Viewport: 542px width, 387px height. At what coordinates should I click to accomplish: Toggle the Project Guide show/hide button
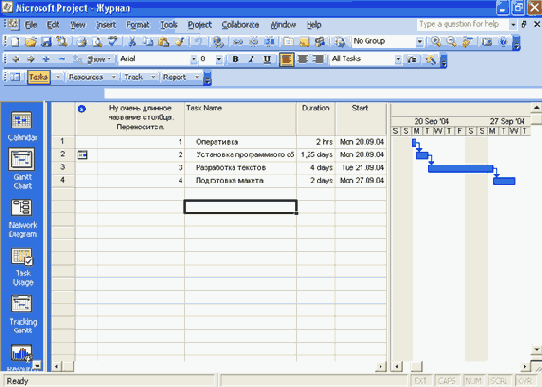15,77
